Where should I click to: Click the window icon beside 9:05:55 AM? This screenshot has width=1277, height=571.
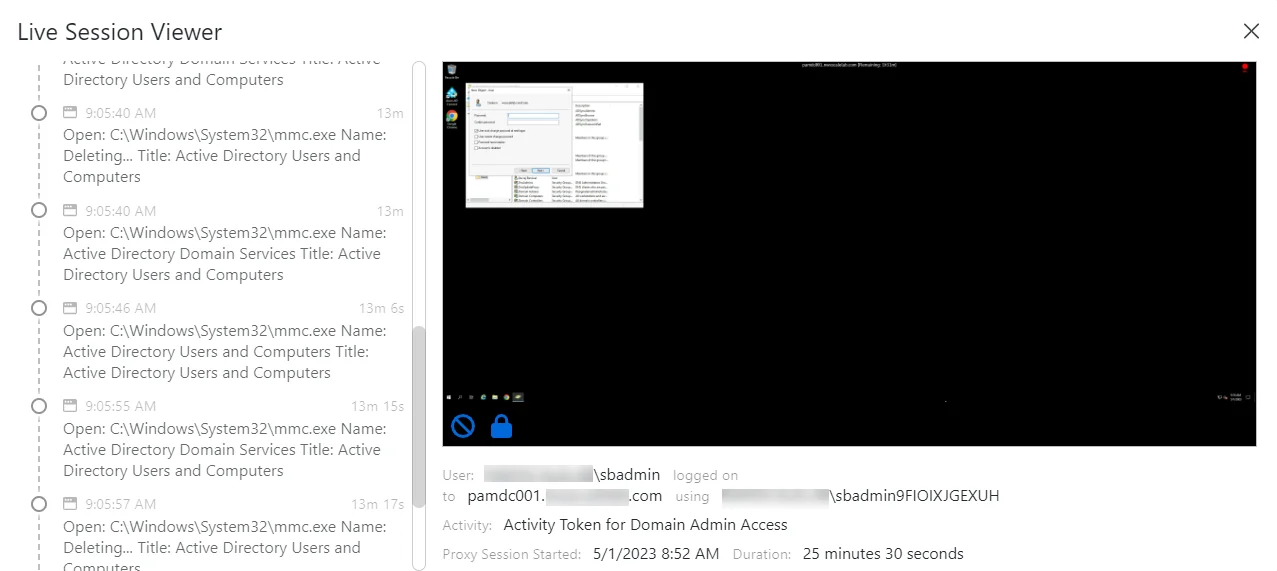pyautogui.click(x=70, y=406)
